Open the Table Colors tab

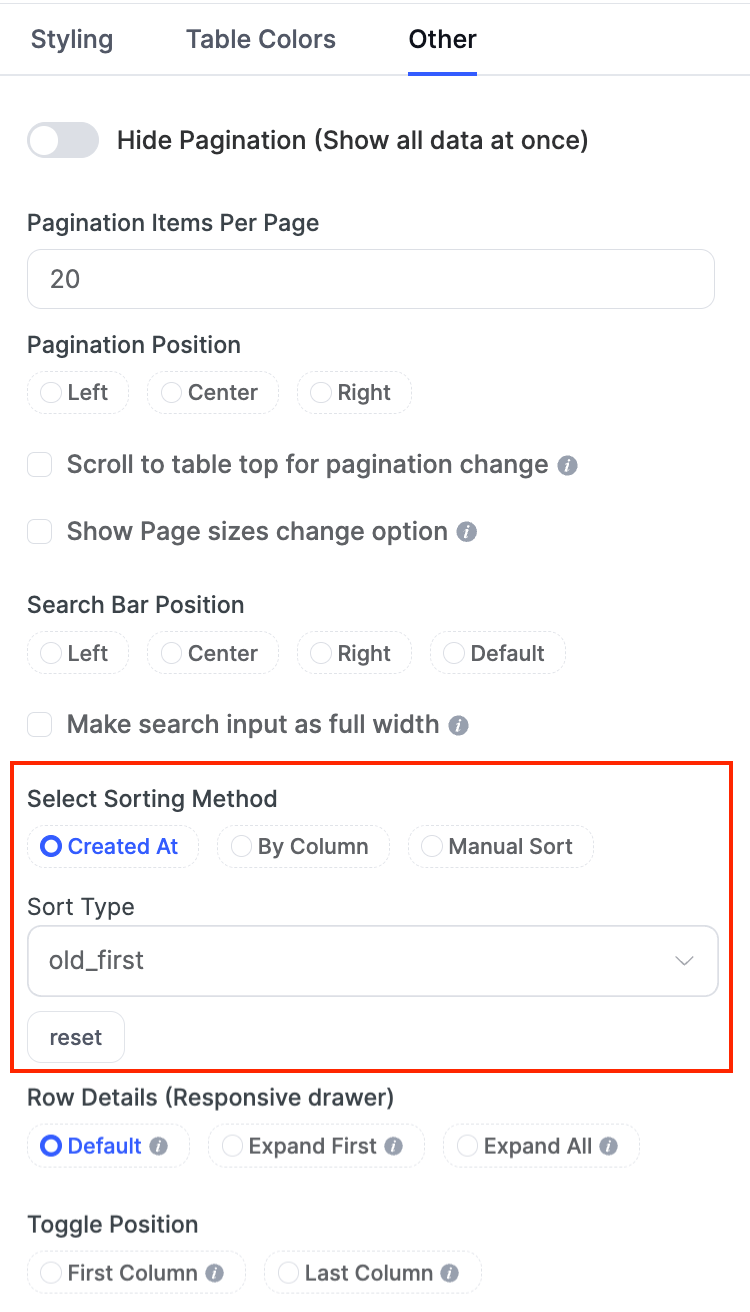tap(261, 40)
